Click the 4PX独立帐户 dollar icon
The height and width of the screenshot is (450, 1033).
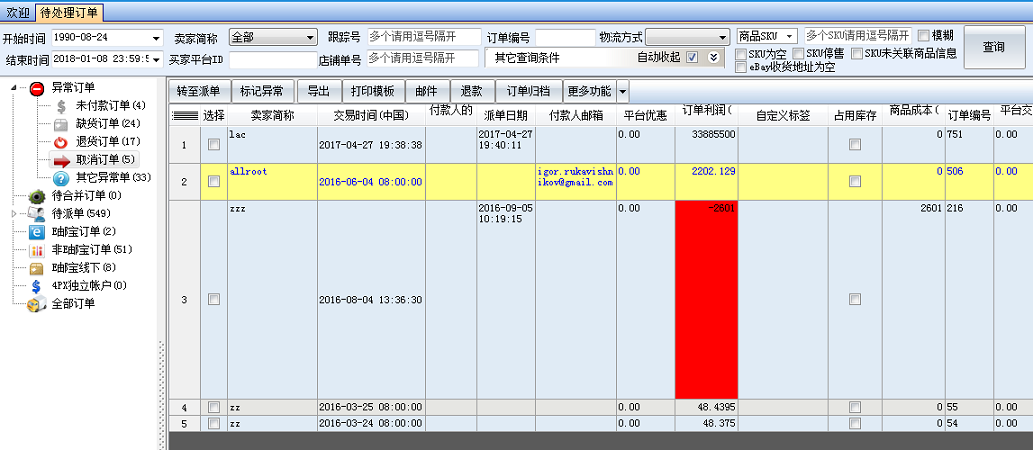37,286
